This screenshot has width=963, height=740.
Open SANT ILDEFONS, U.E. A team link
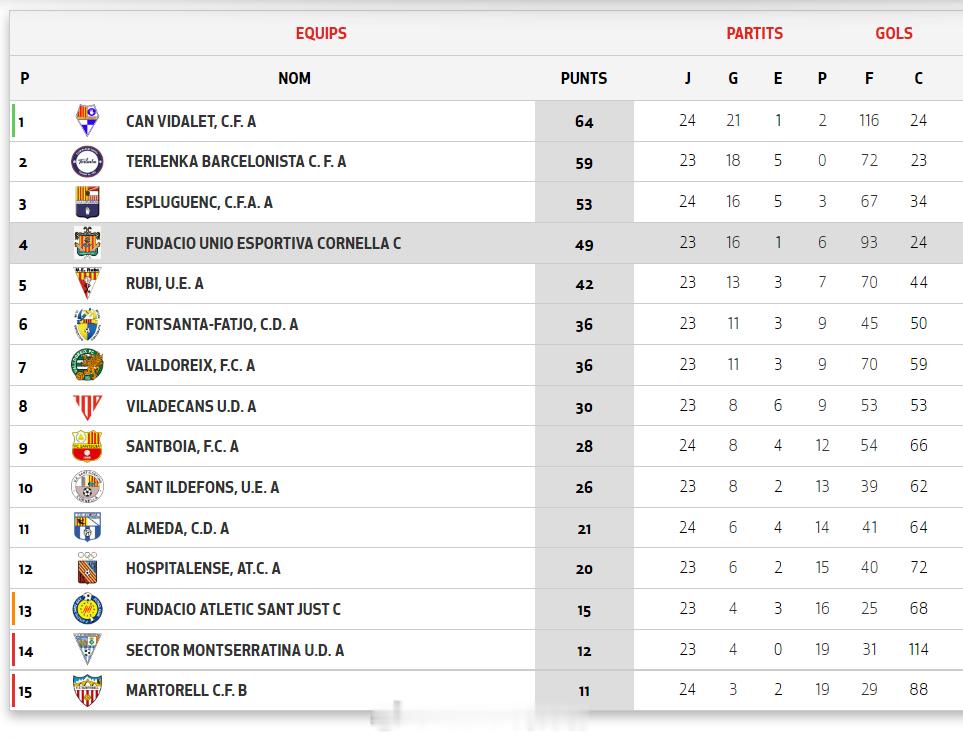click(203, 488)
